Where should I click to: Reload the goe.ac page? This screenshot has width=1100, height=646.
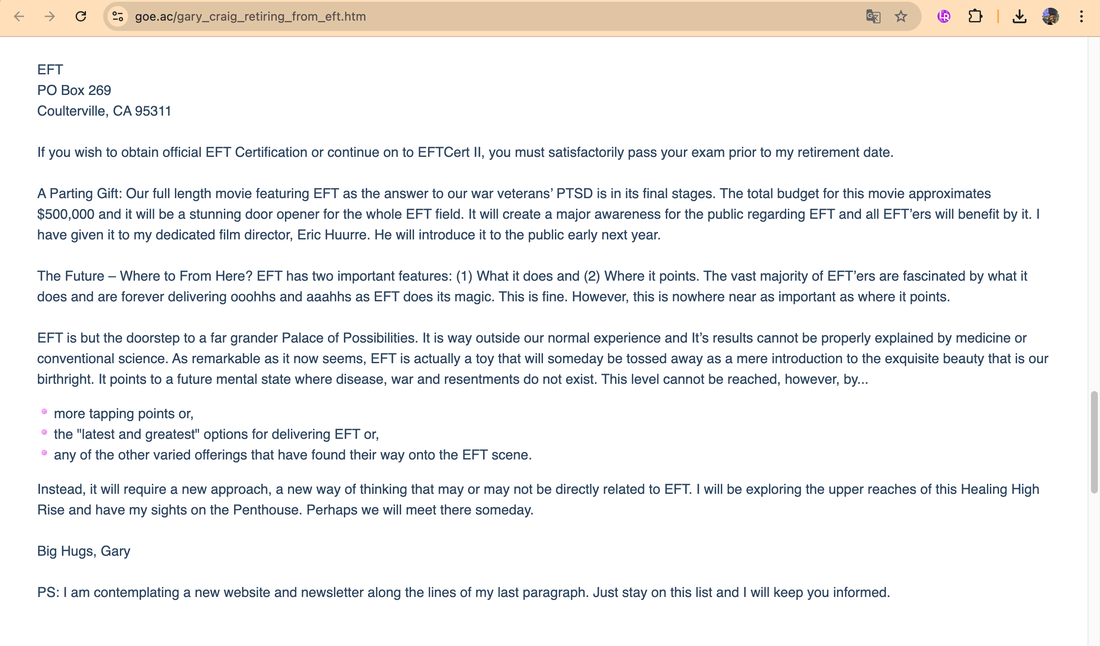point(81,16)
